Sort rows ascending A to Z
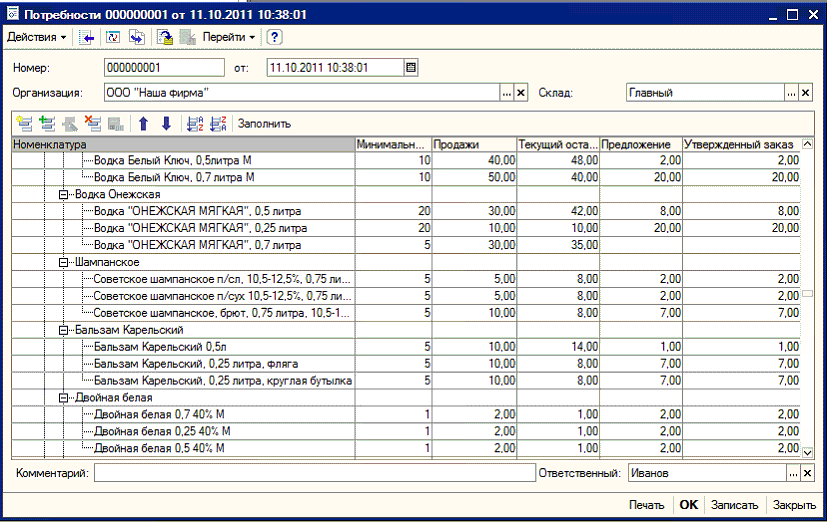The height and width of the screenshot is (523, 828). pyautogui.click(x=194, y=124)
